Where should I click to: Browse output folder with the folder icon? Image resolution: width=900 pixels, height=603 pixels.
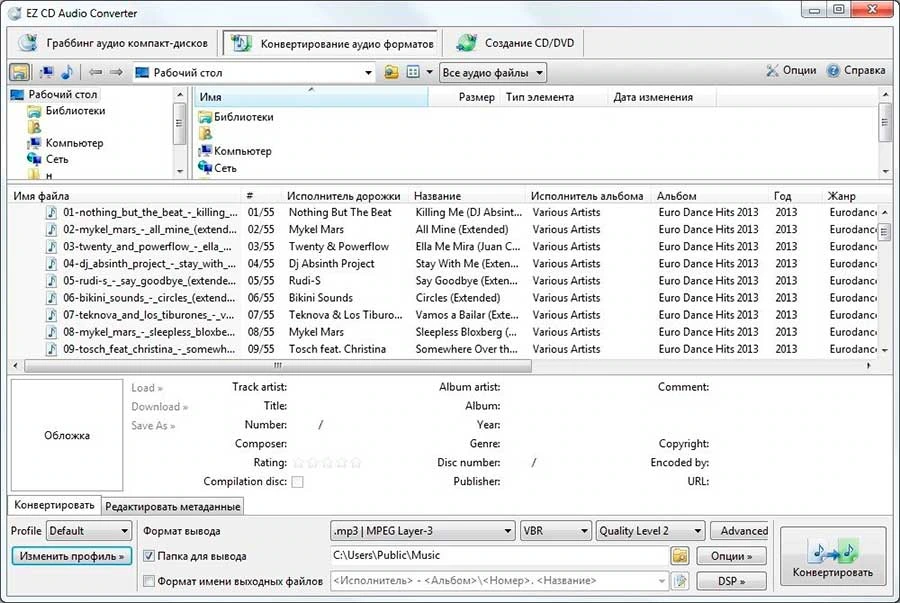click(680, 555)
